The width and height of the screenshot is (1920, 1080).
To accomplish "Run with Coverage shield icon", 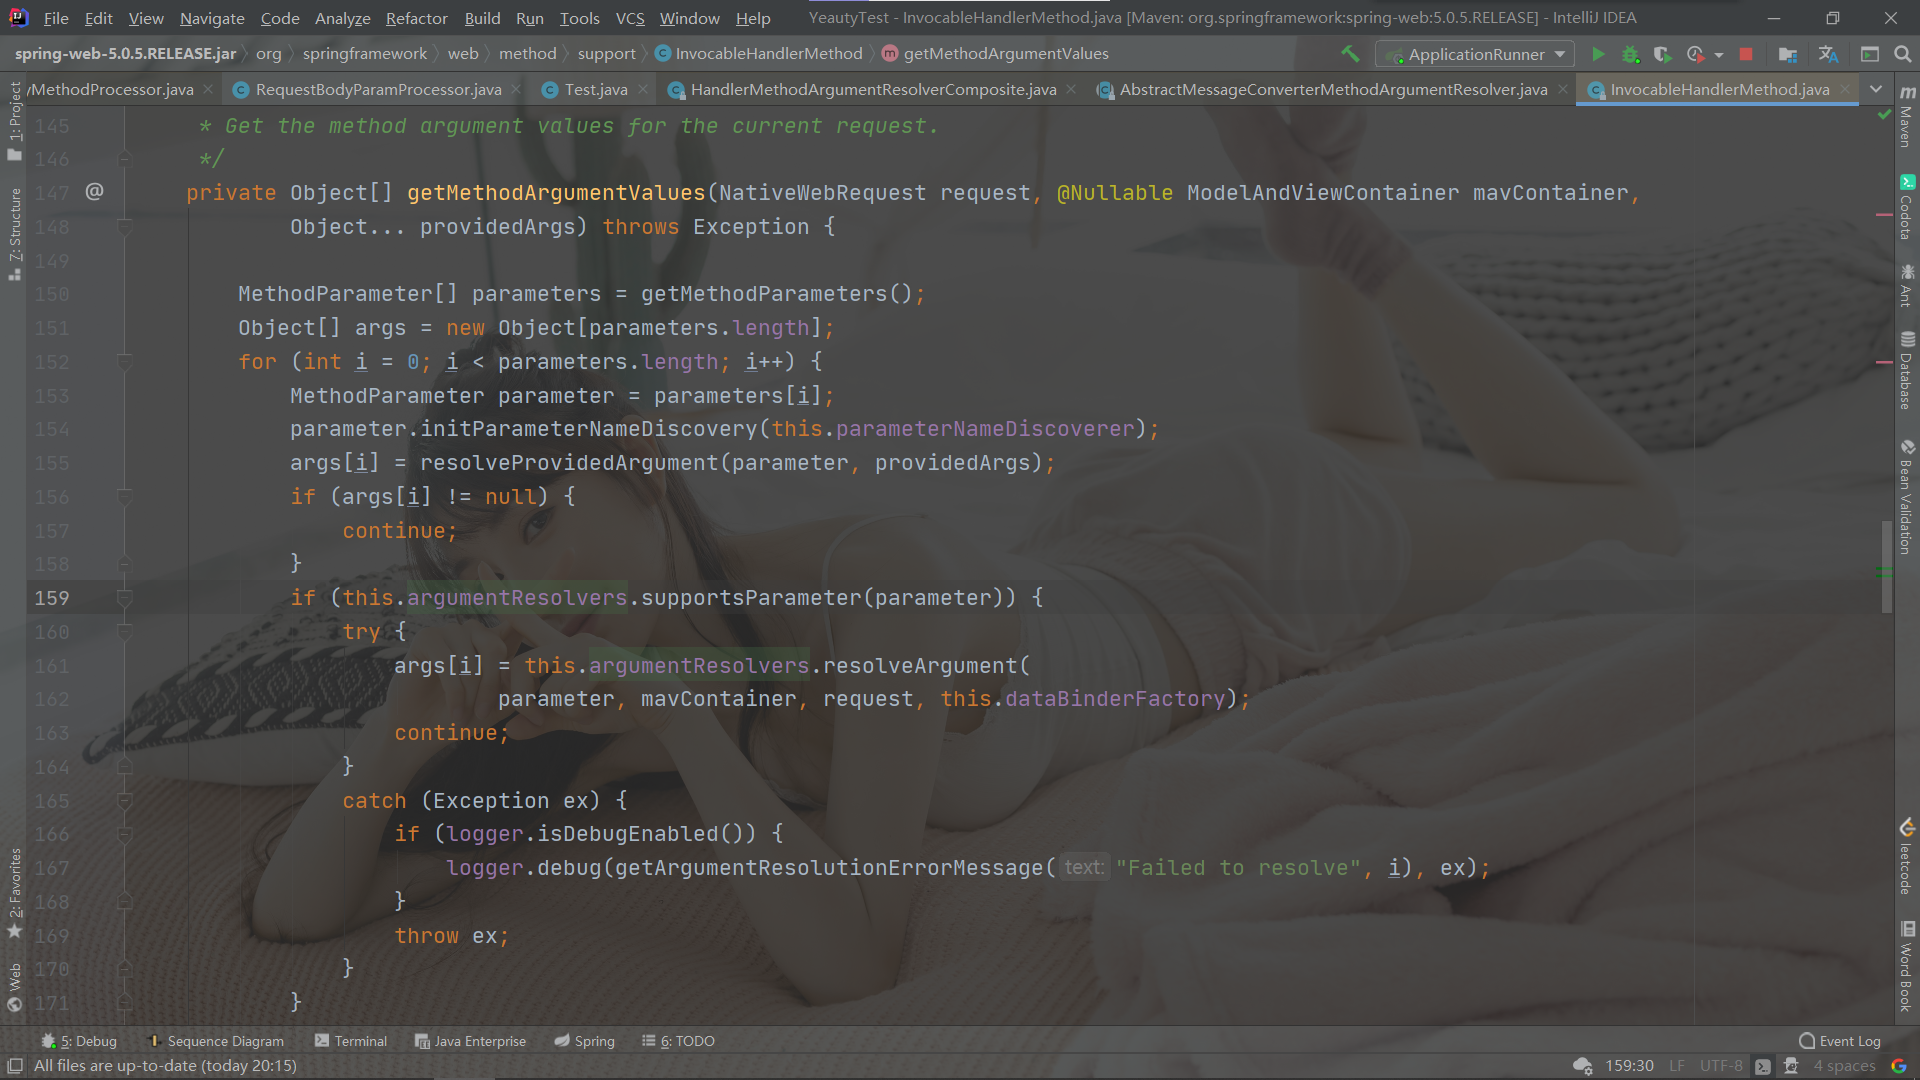I will [x=1662, y=54].
